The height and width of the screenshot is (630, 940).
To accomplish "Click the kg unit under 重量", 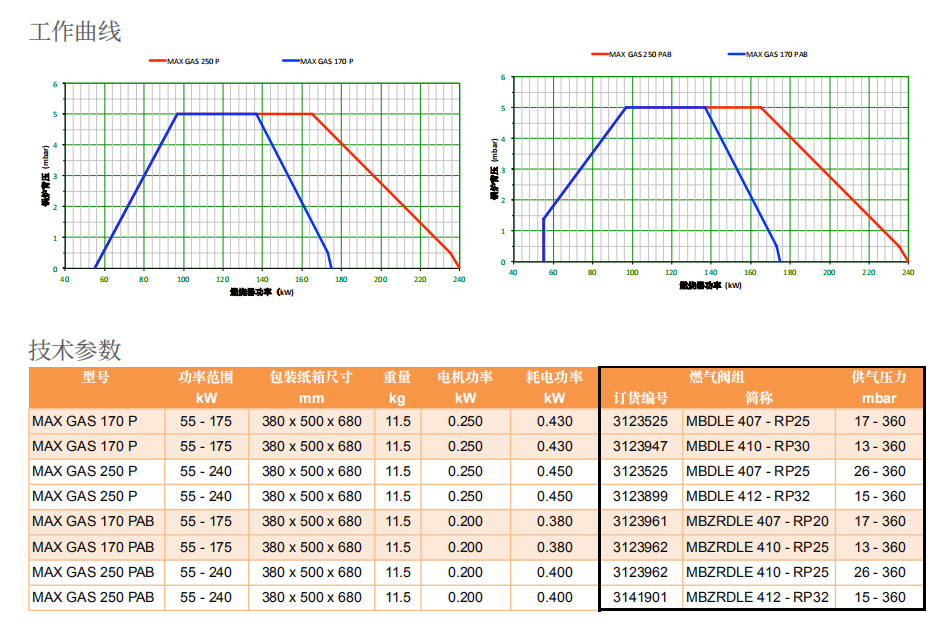I will click(397, 399).
